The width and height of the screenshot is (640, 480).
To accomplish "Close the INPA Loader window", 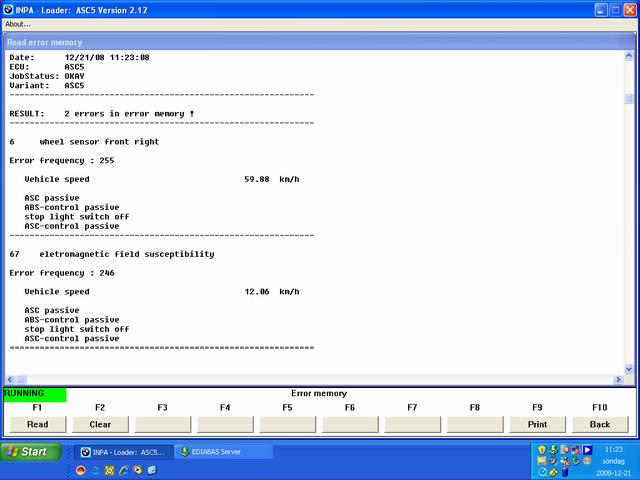I will point(628,8).
